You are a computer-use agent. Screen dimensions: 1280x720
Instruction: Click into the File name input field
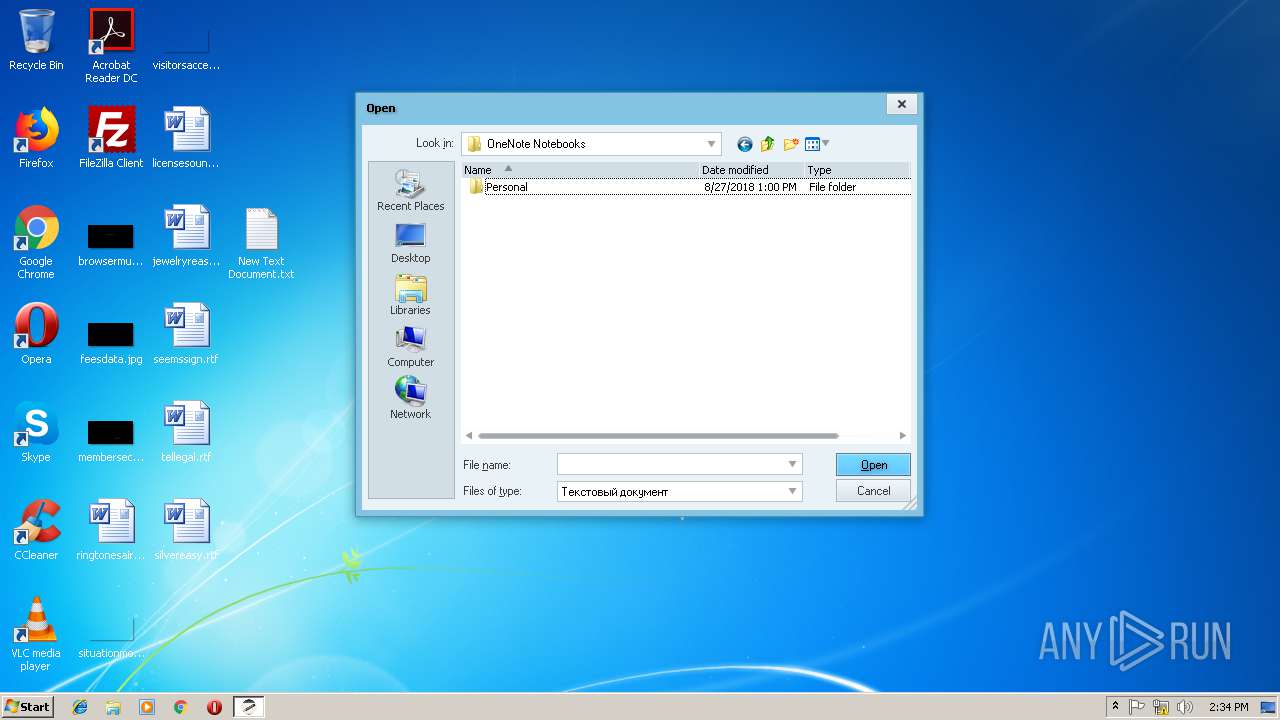coord(671,464)
